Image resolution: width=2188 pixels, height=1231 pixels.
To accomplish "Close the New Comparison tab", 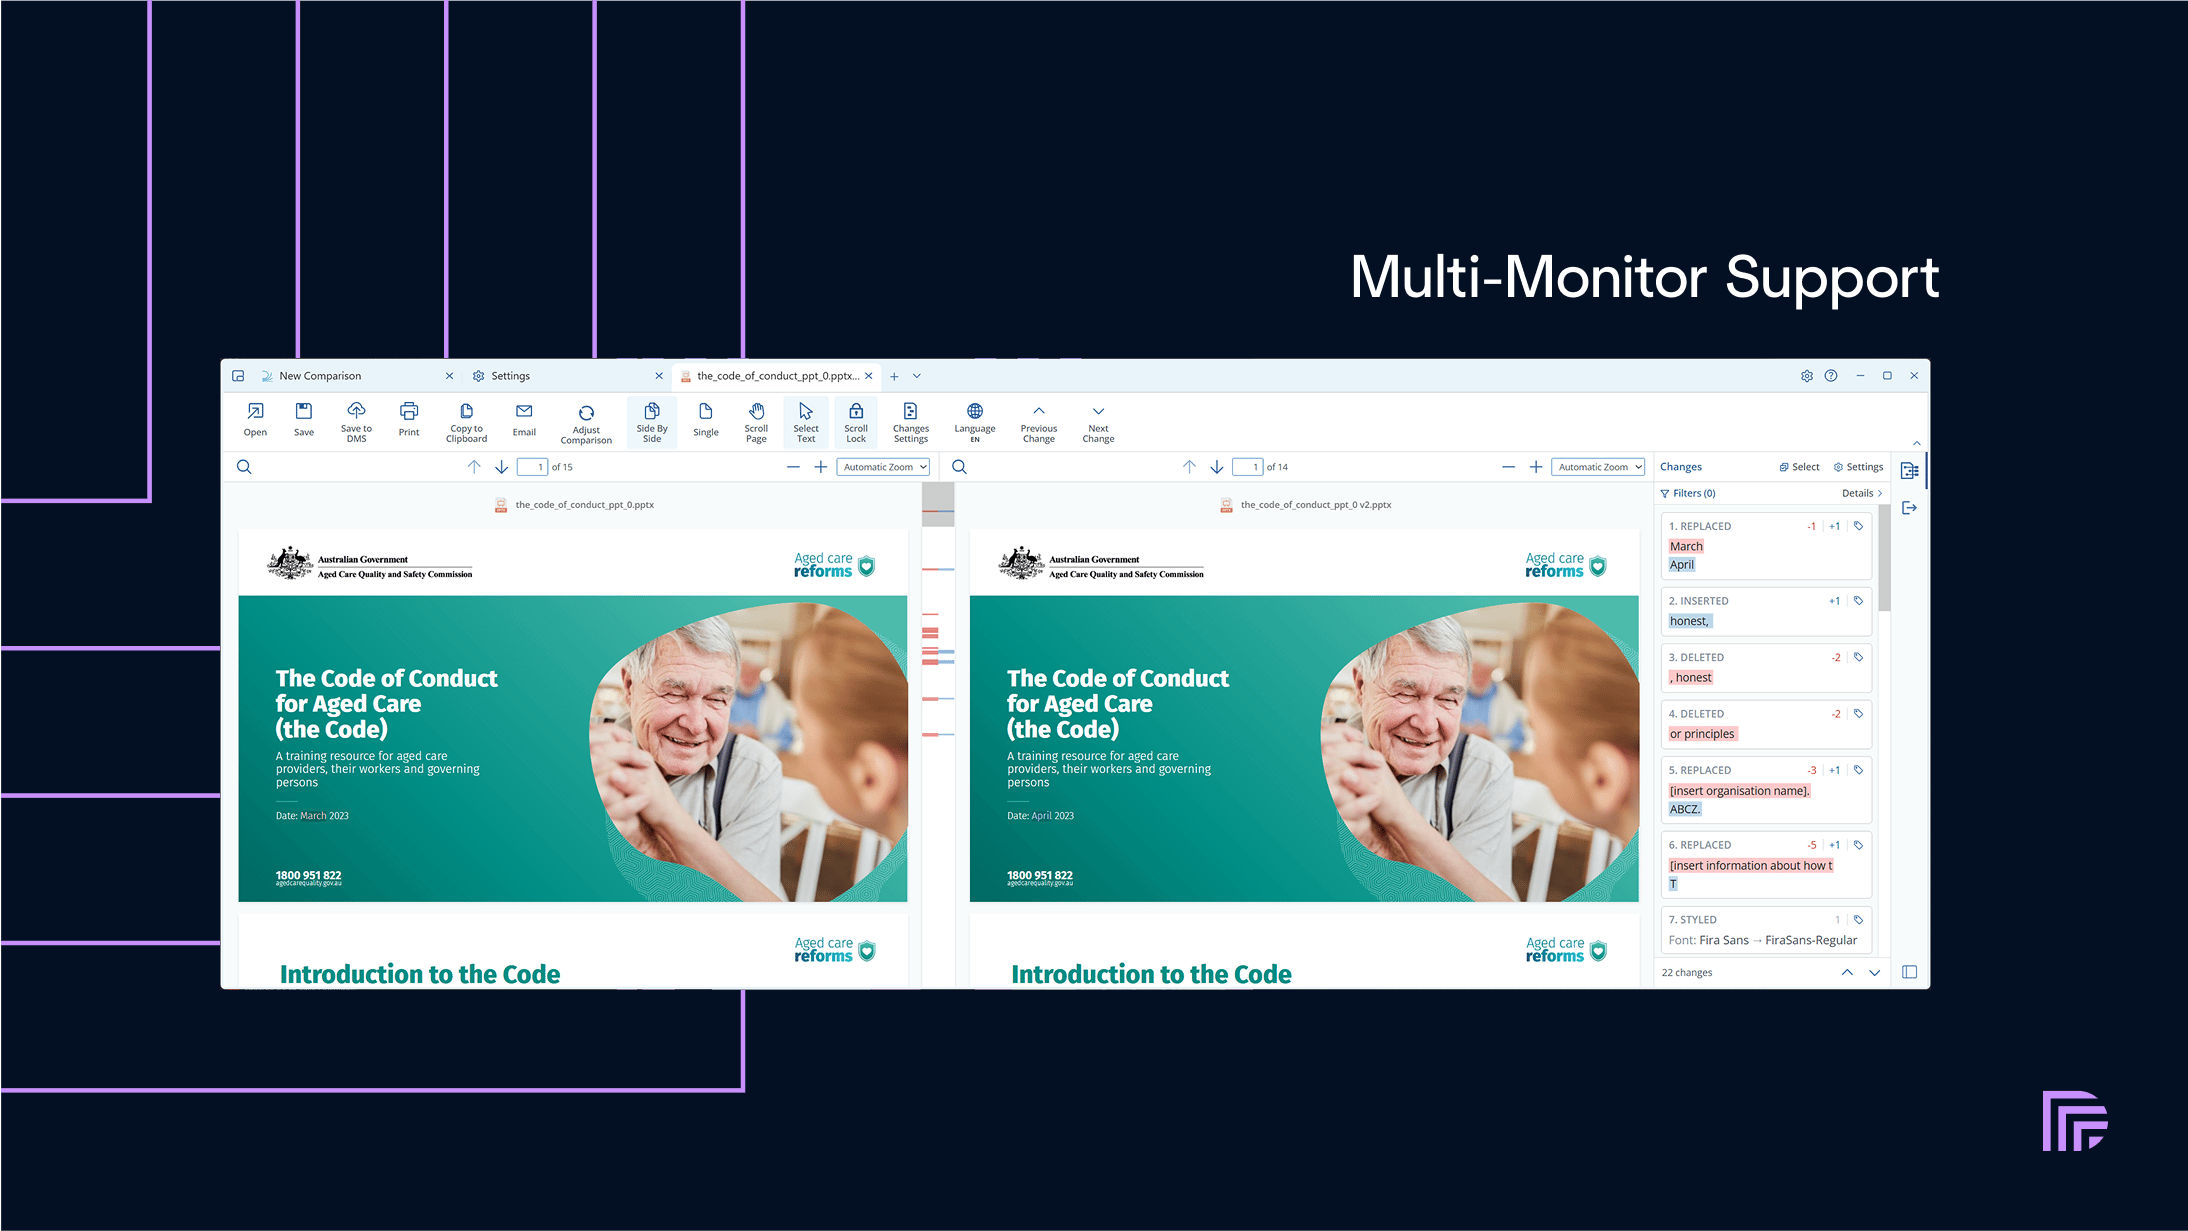I will pyautogui.click(x=449, y=376).
